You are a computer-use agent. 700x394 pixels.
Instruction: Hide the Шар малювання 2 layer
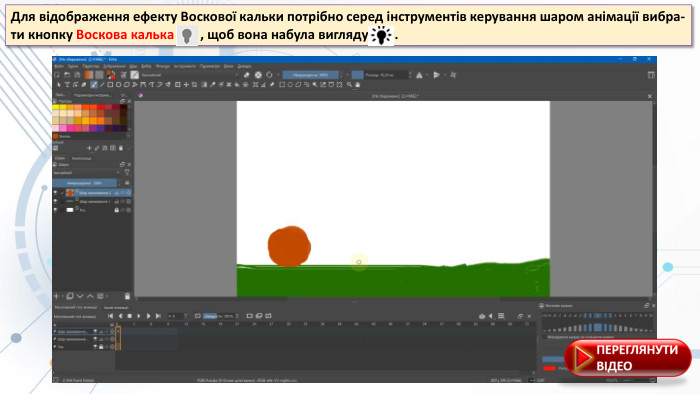point(56,193)
